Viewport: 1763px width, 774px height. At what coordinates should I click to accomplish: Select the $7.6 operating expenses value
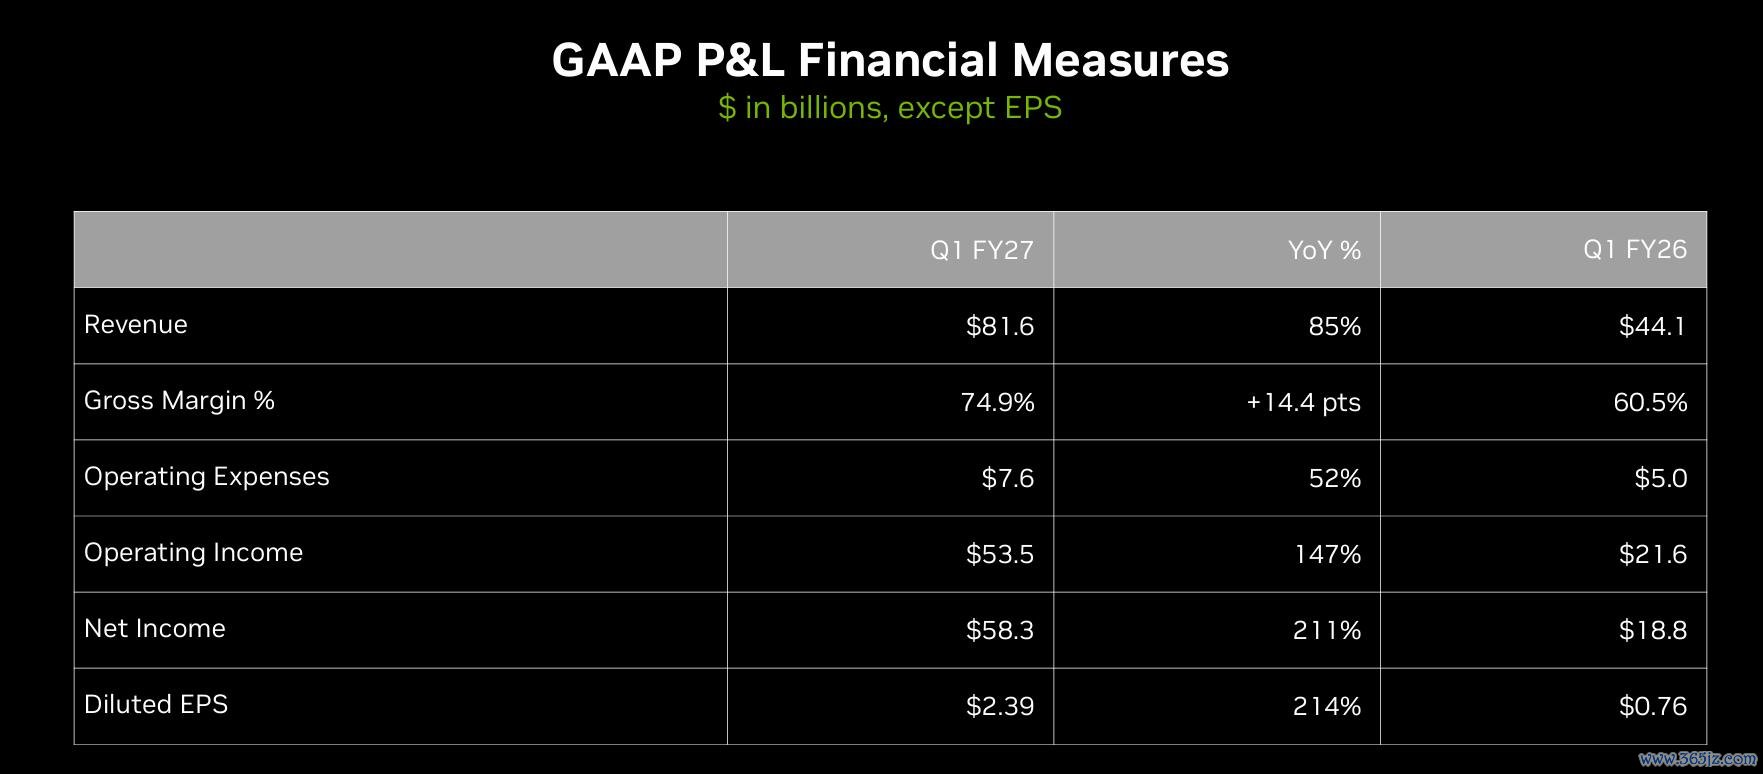(1008, 478)
